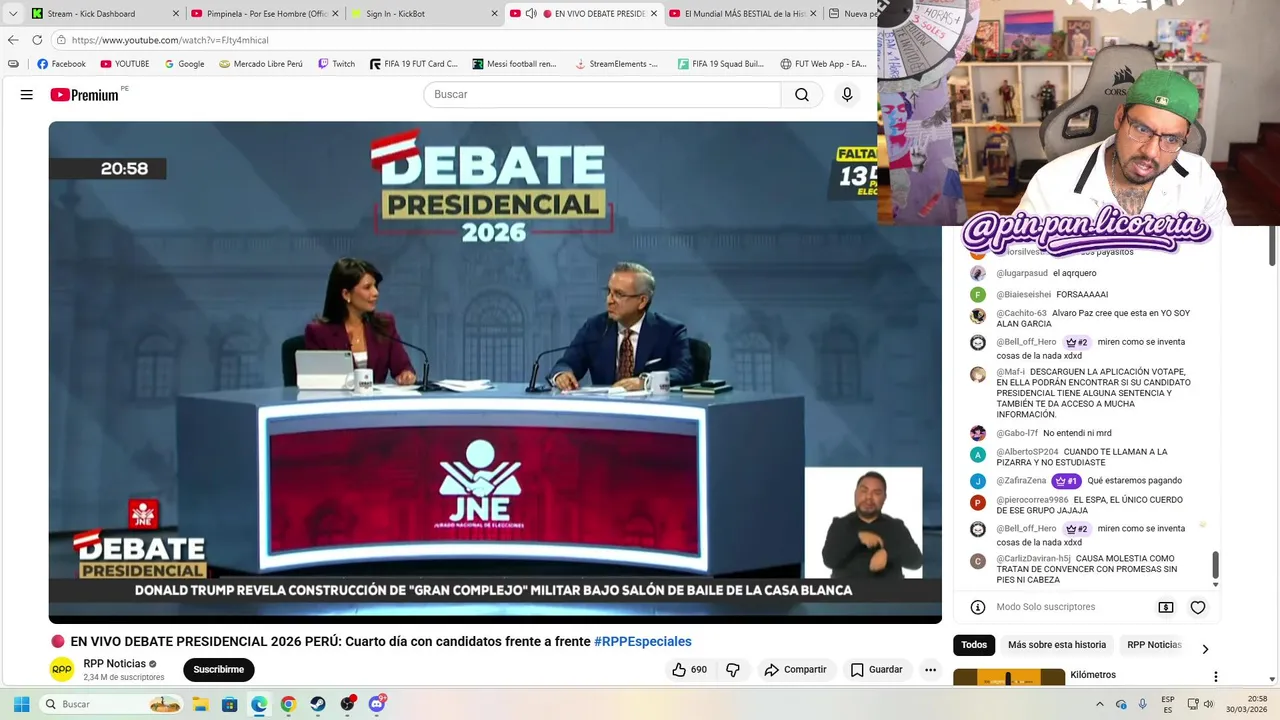Go to YouTube Premium home logo
The width and height of the screenshot is (1280, 720).
click(85, 95)
